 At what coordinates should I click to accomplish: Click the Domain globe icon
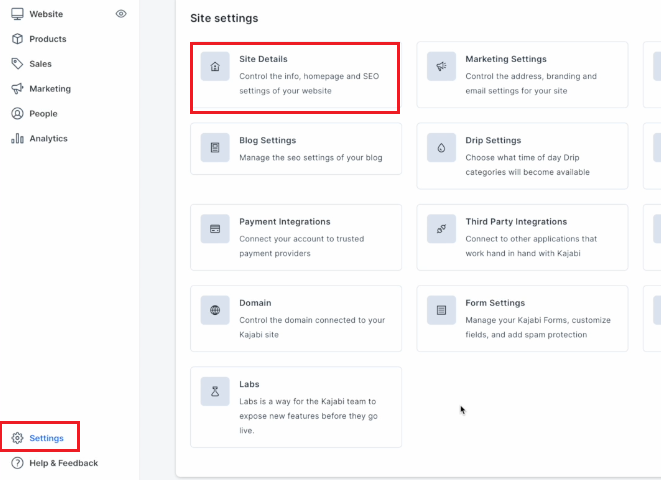pos(215,310)
